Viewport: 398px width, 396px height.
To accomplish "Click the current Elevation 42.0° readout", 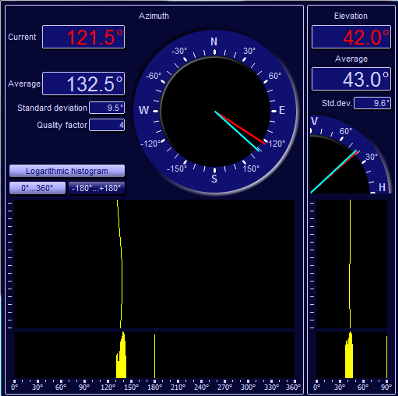I will pyautogui.click(x=351, y=37).
